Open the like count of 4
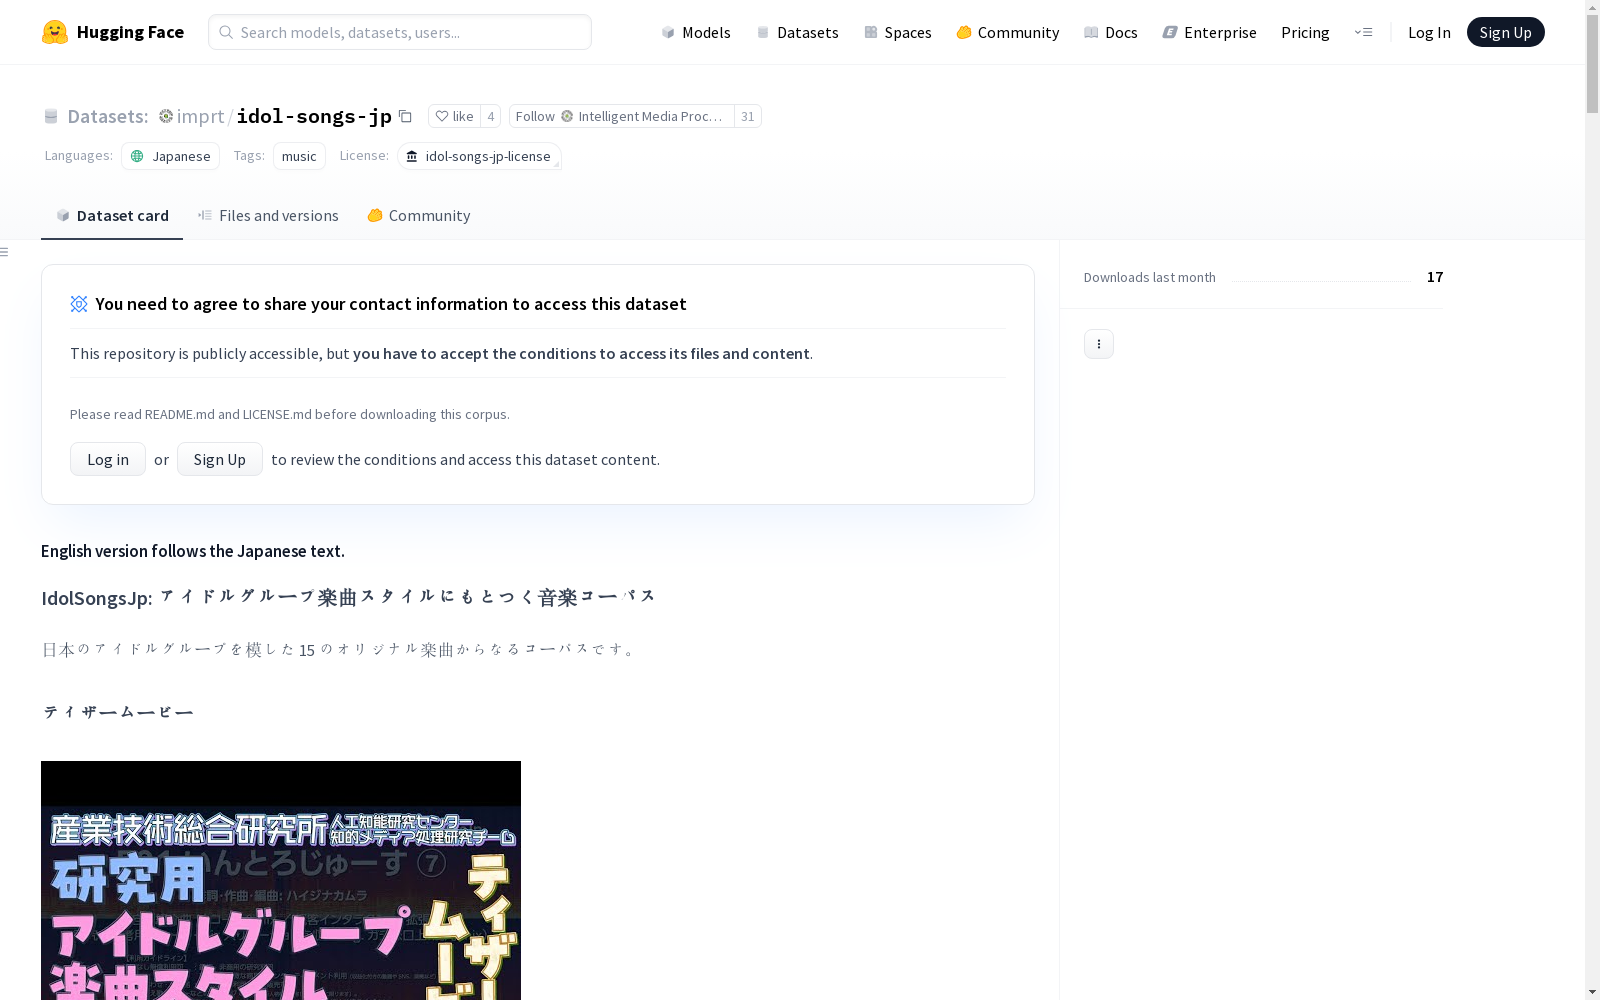 [490, 116]
